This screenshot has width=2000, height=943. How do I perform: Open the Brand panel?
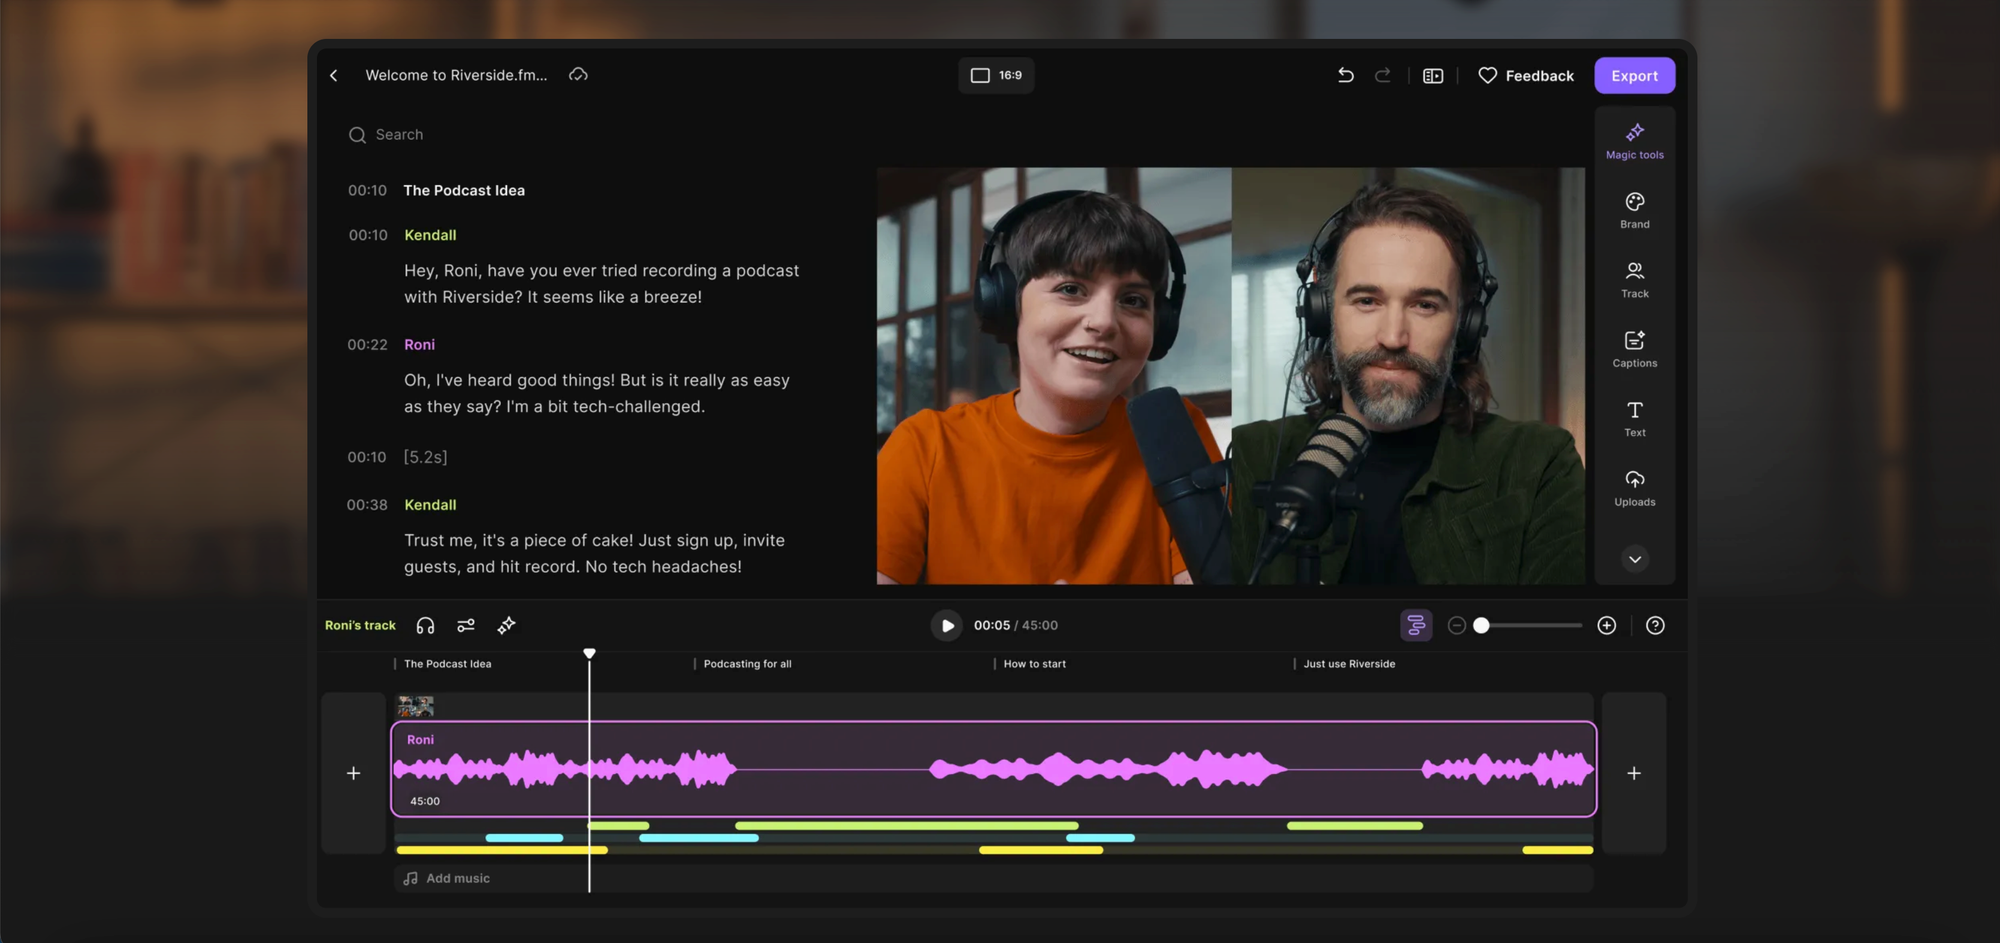pyautogui.click(x=1635, y=210)
